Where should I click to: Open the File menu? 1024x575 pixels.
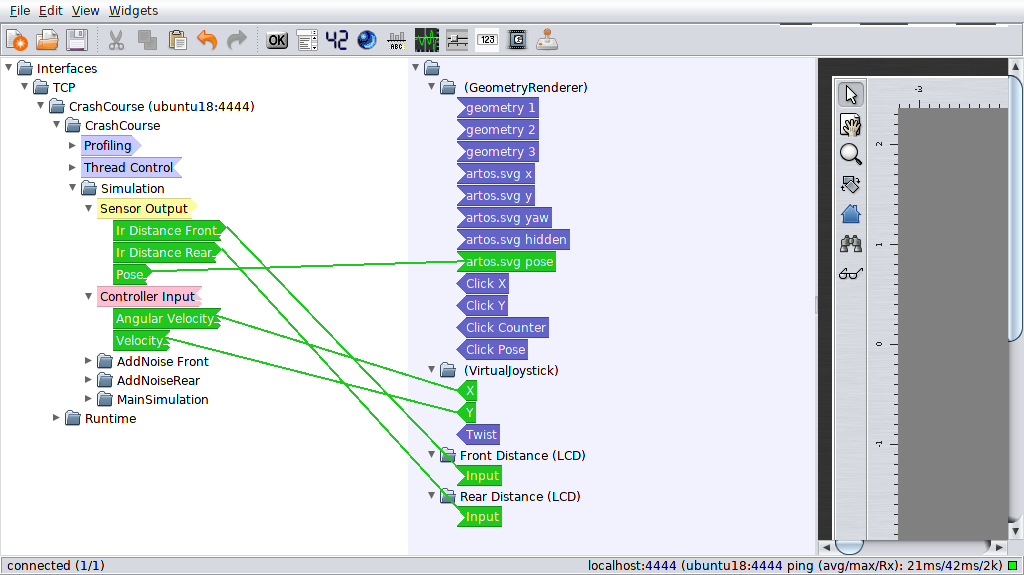tap(20, 10)
